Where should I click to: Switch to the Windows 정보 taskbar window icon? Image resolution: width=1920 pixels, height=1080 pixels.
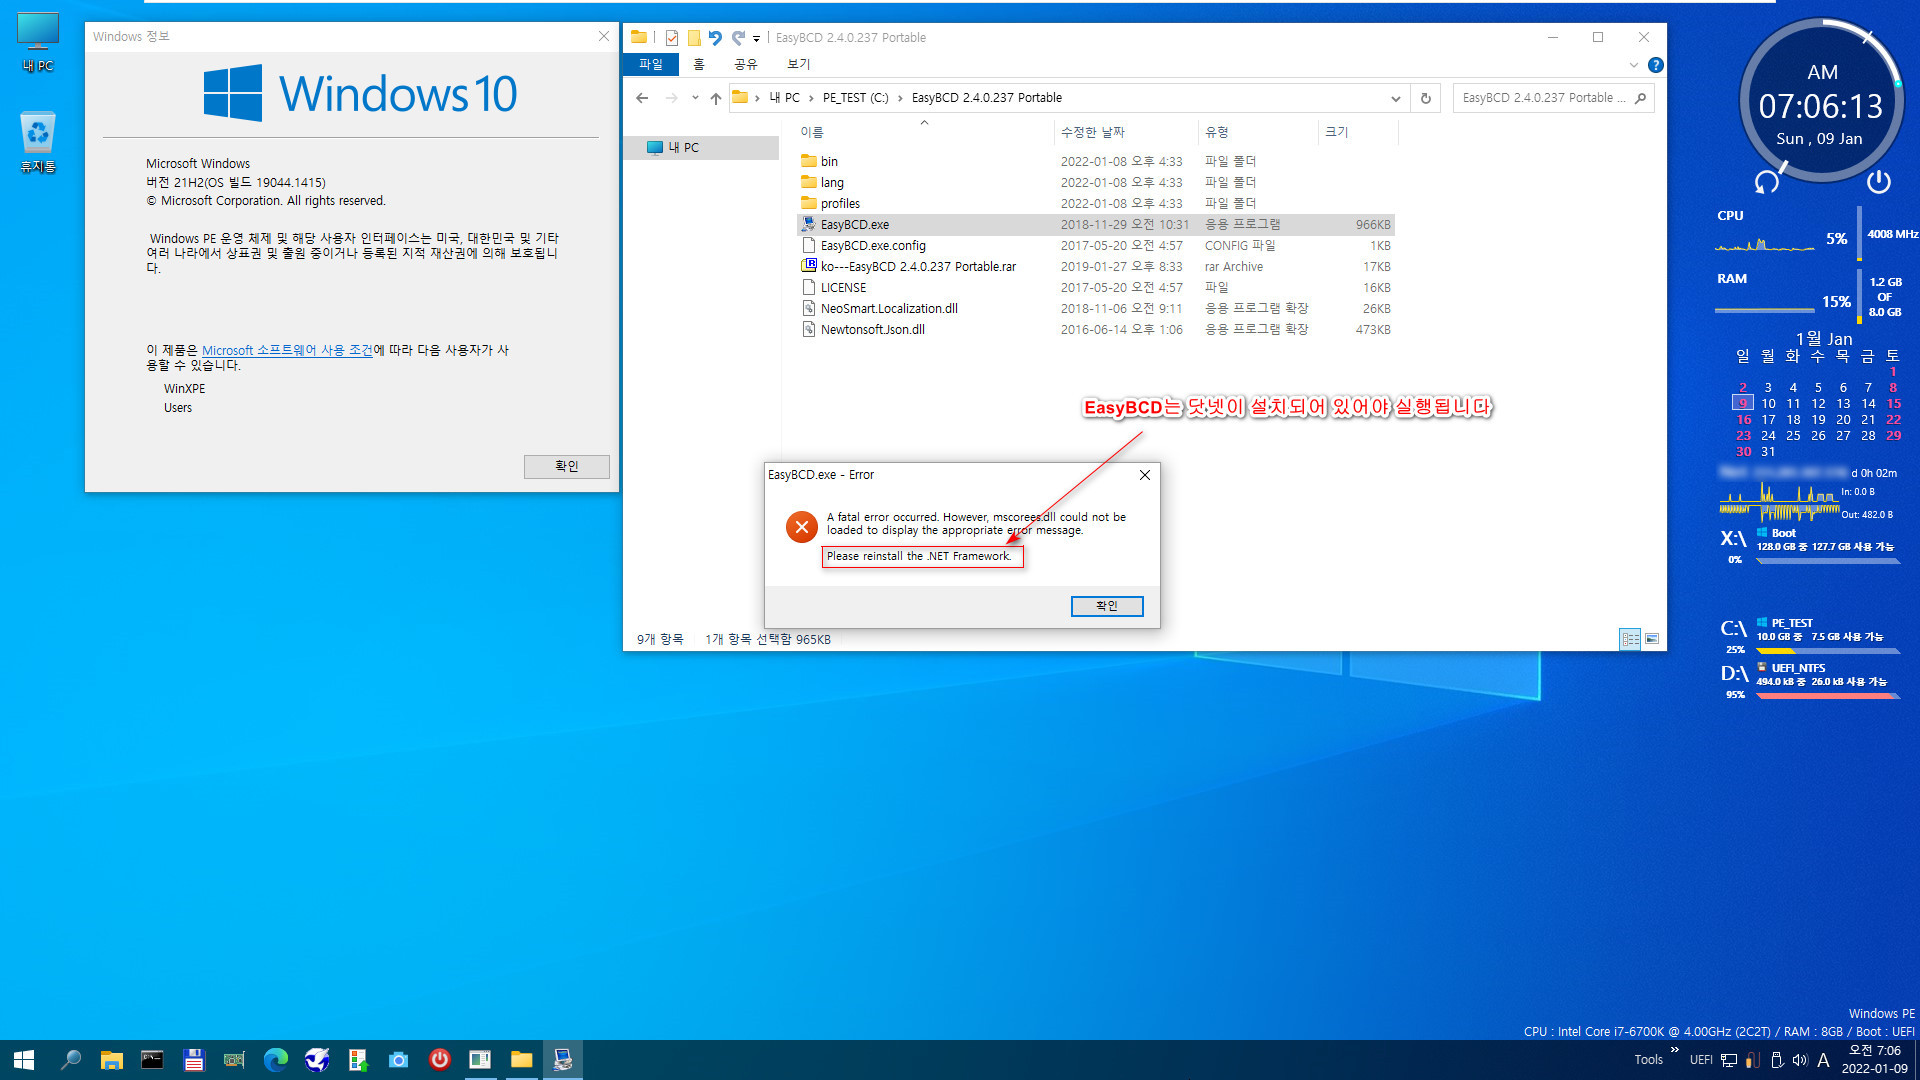(x=480, y=1060)
